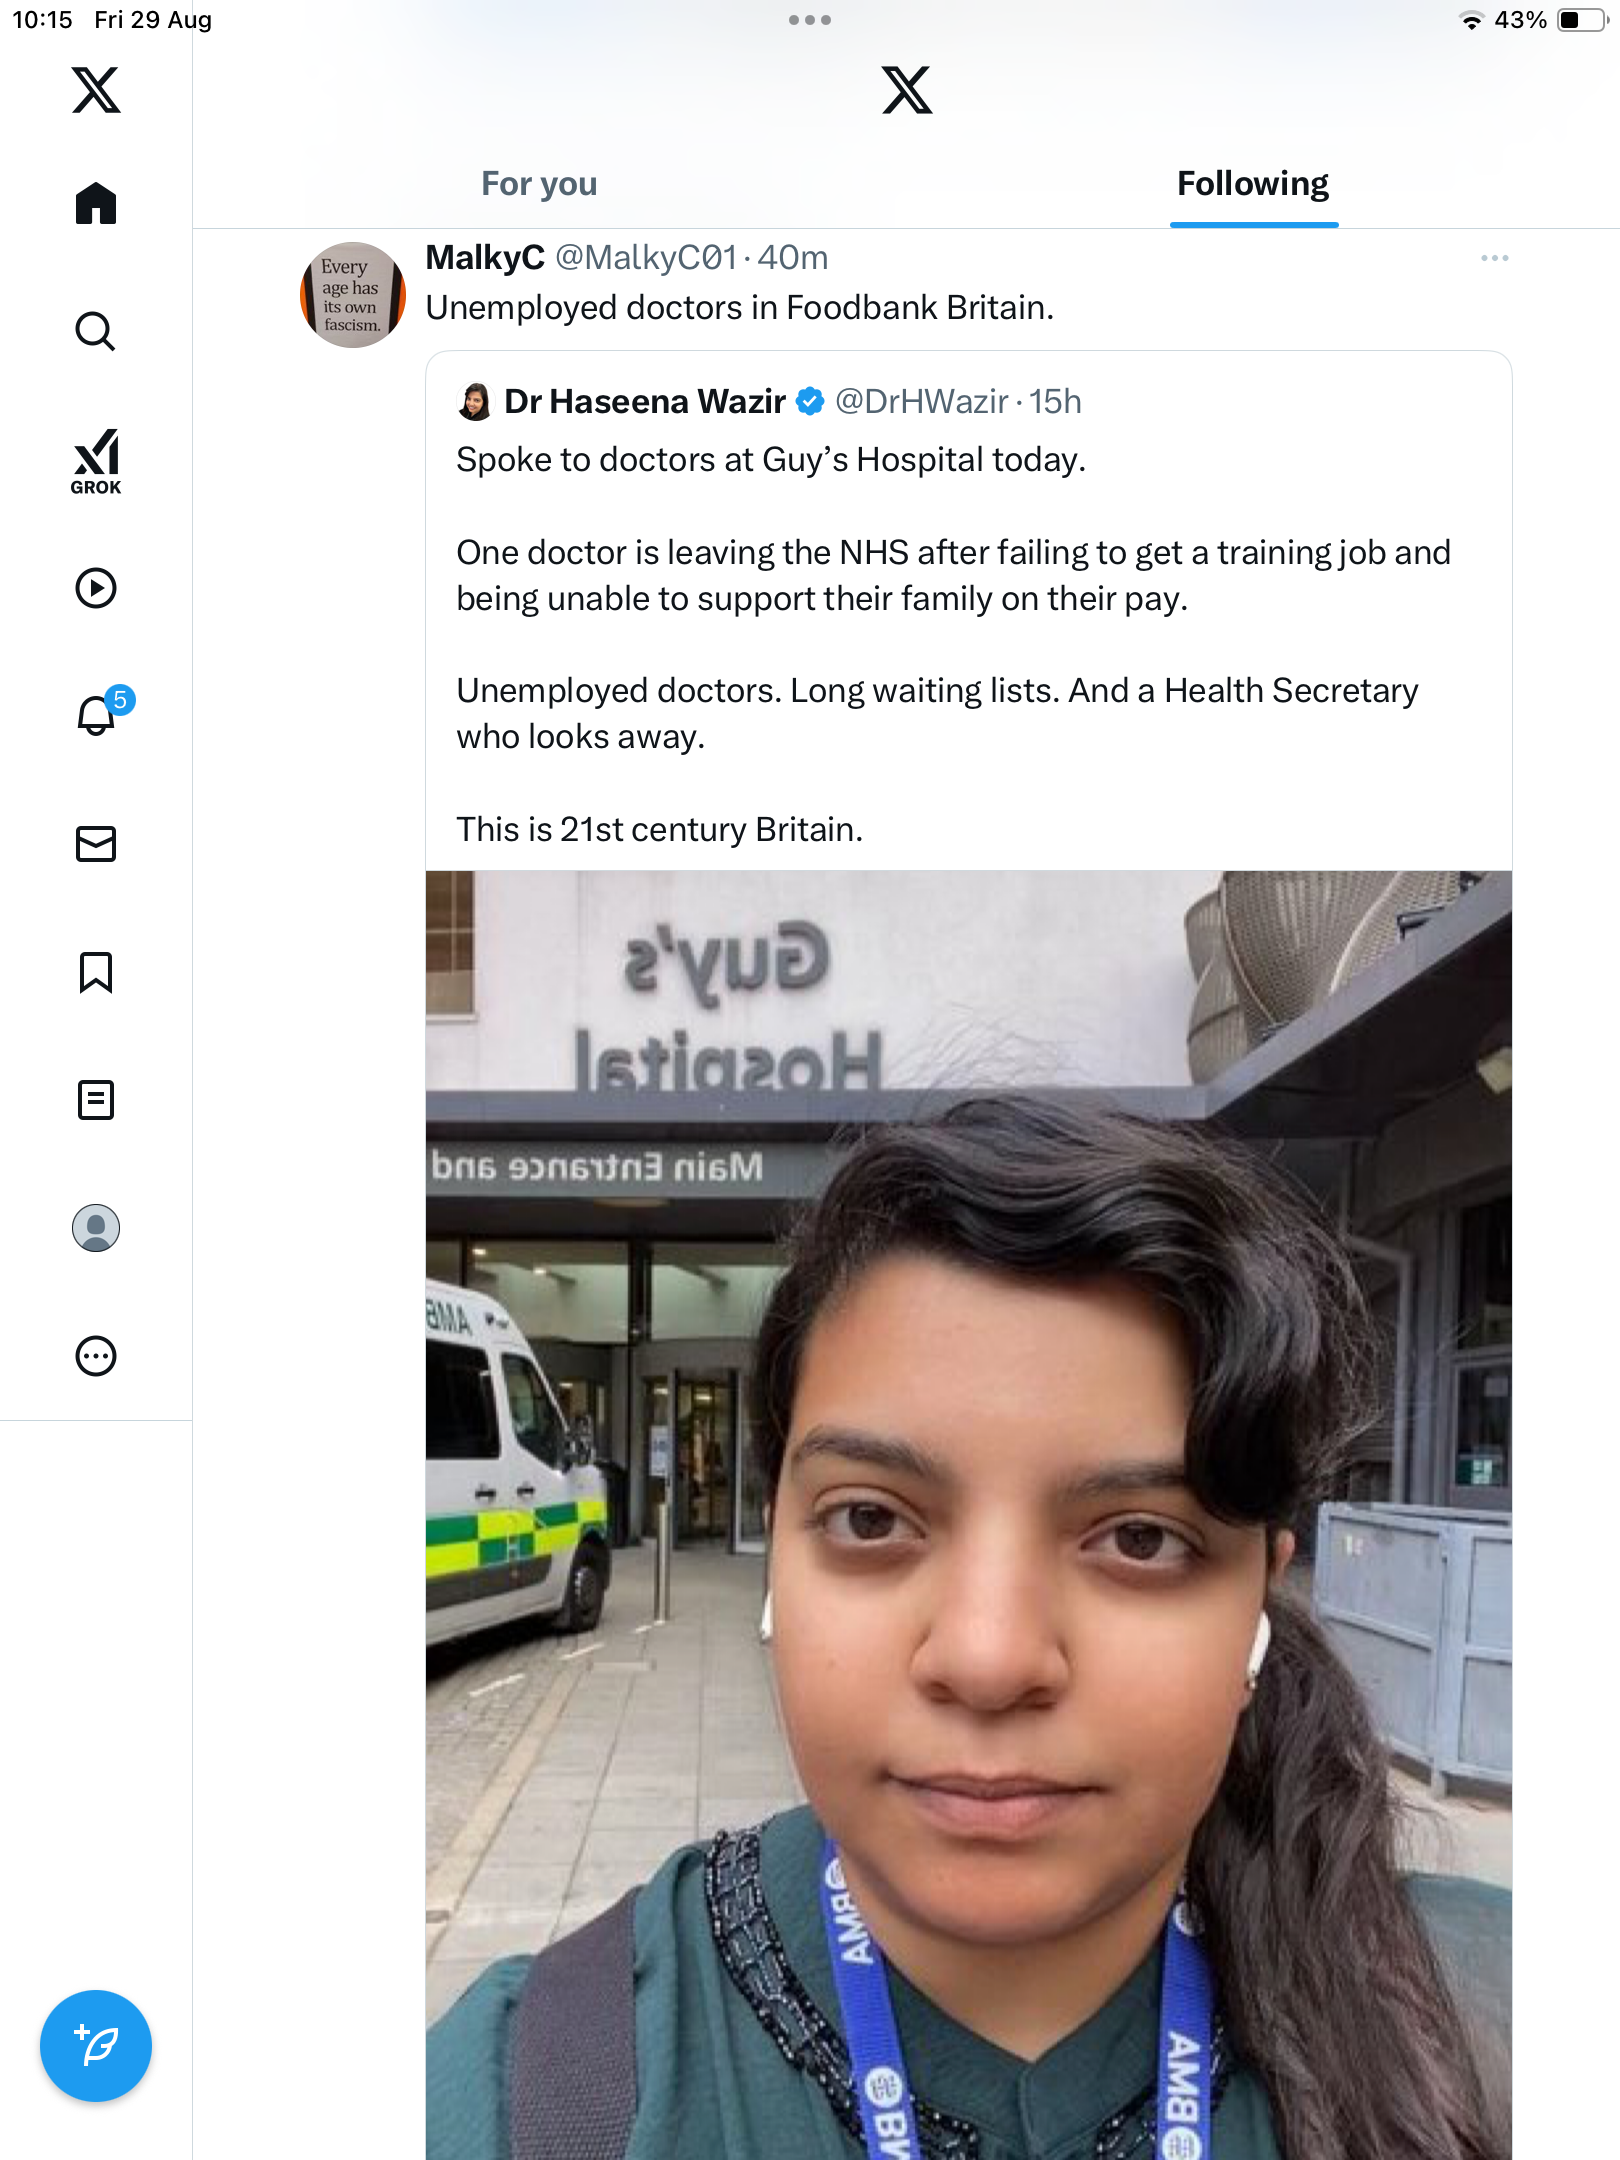Screen dimensions: 1620x2160
Task: Open Dr Haseena Wazir's quoted profile name
Action: coord(644,402)
